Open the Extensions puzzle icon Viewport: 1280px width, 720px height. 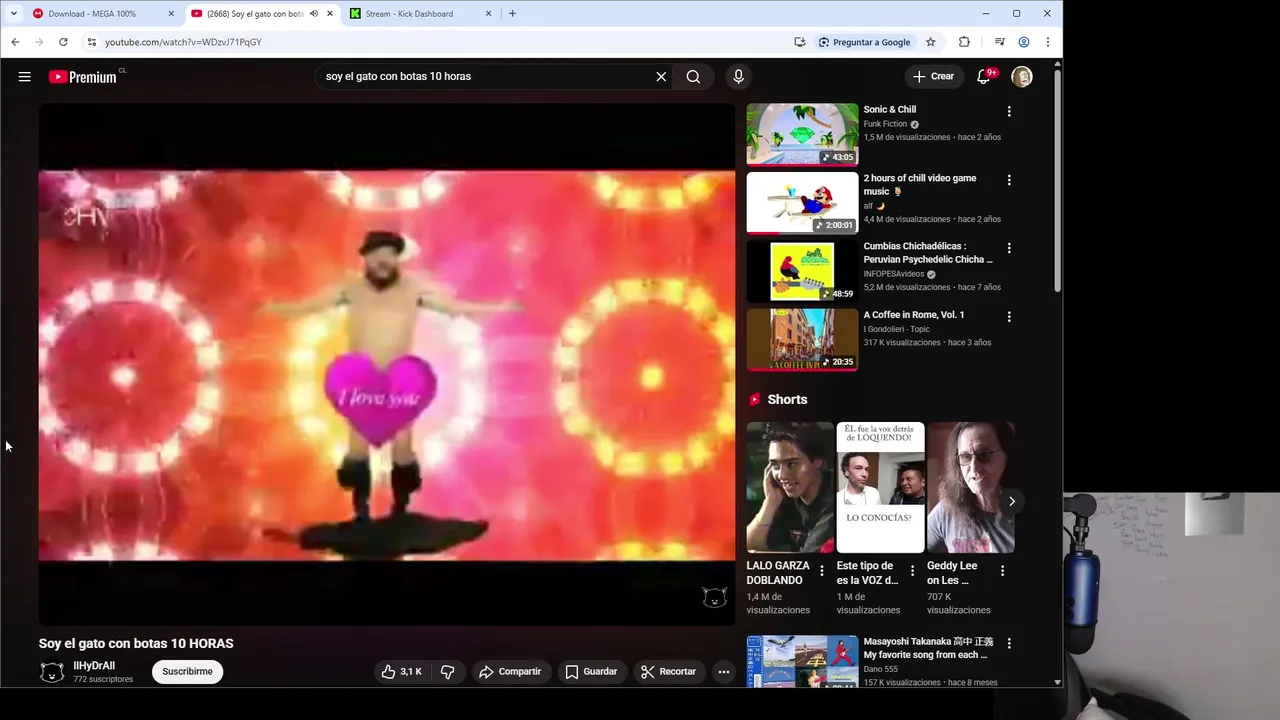coord(964,42)
